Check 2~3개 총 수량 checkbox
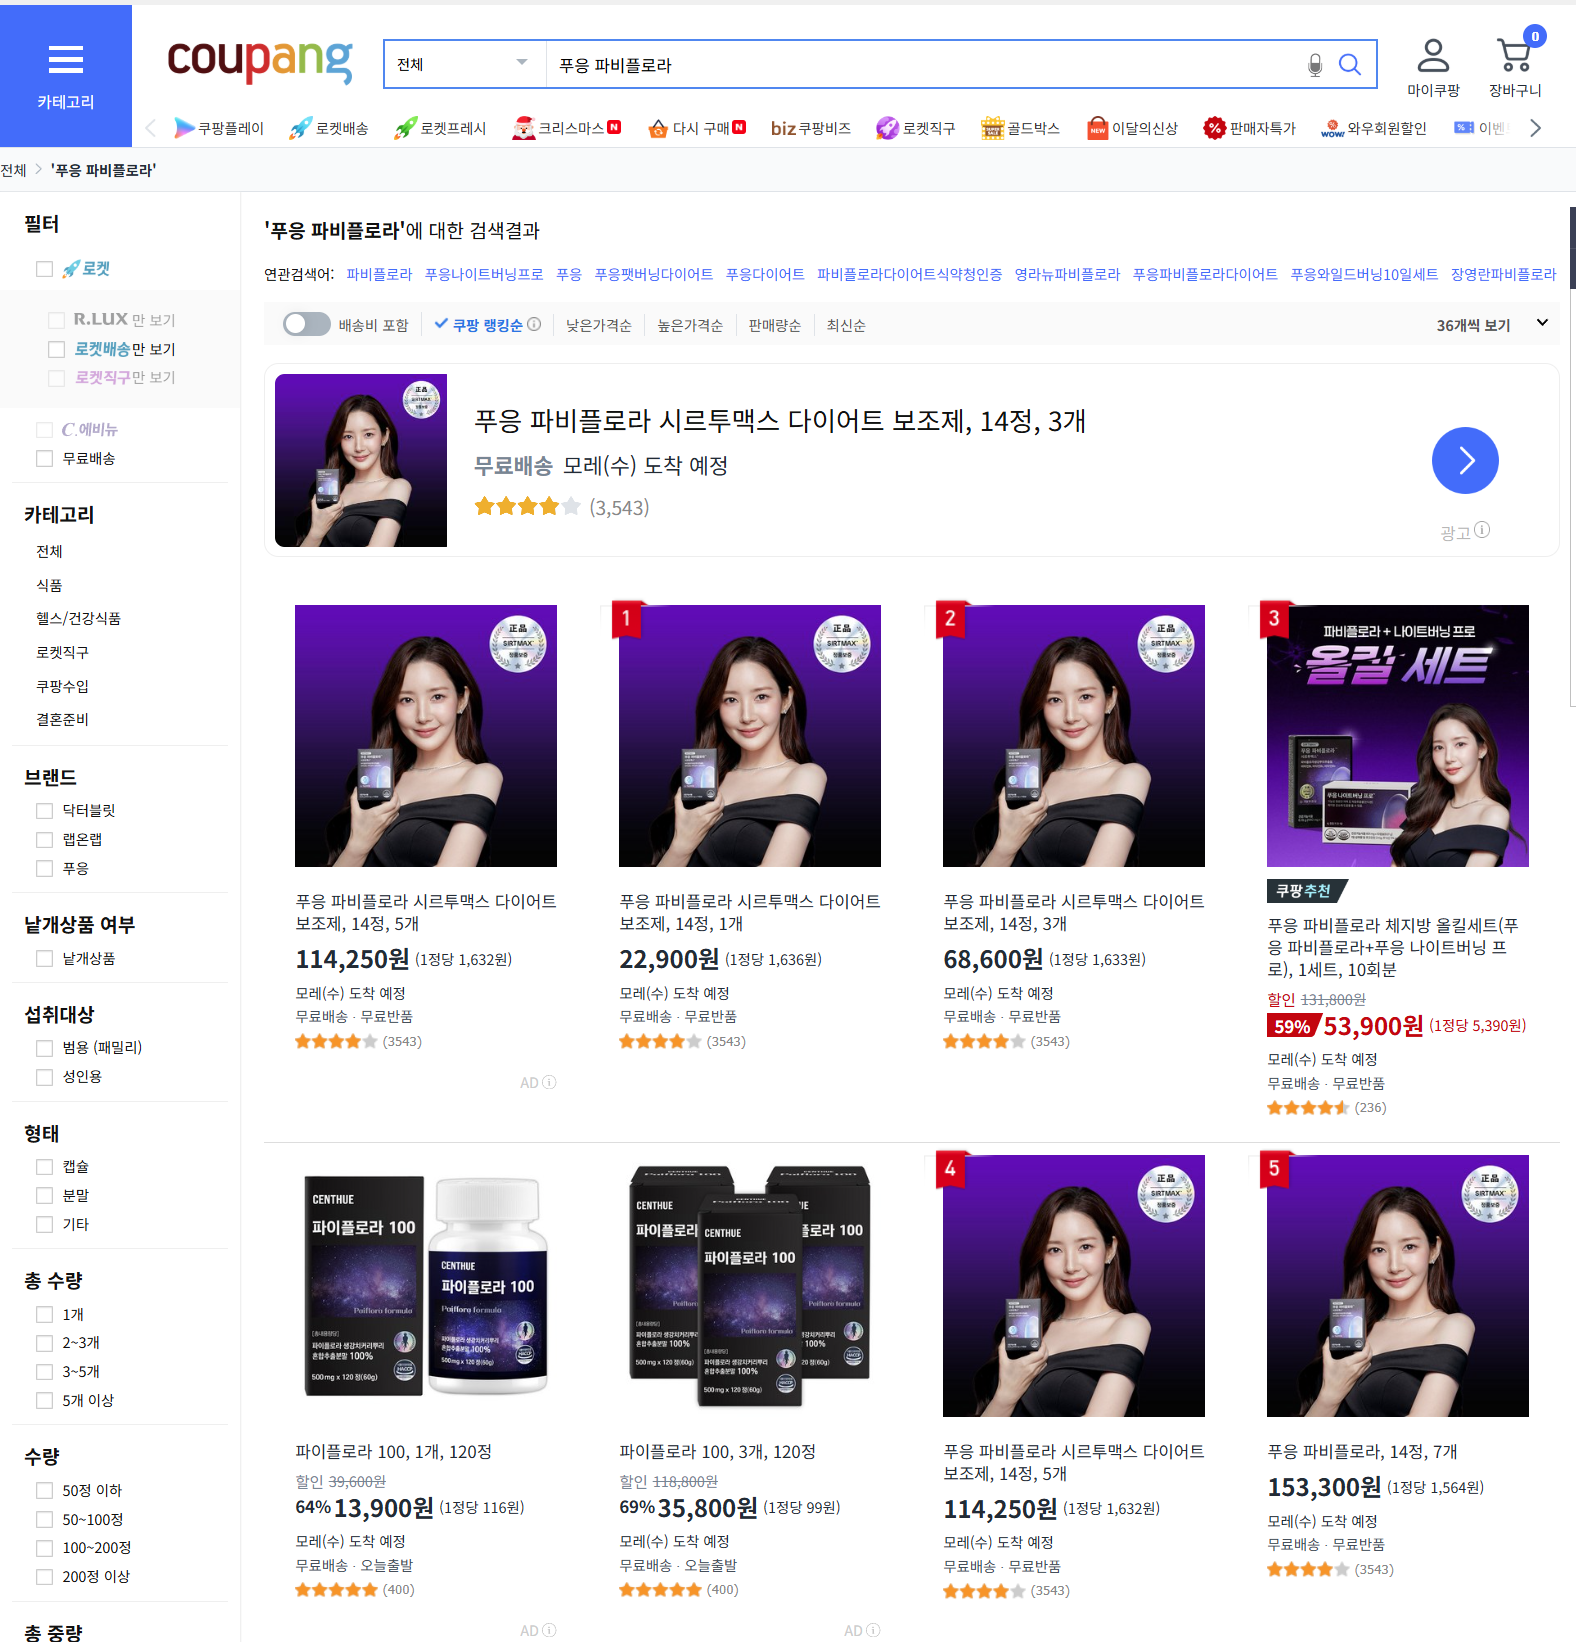Image resolution: width=1576 pixels, height=1642 pixels. pos(44,1343)
